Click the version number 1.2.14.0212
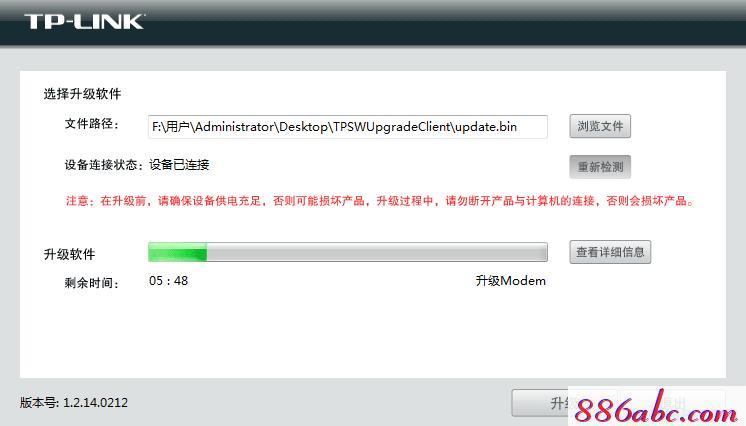 (96, 403)
